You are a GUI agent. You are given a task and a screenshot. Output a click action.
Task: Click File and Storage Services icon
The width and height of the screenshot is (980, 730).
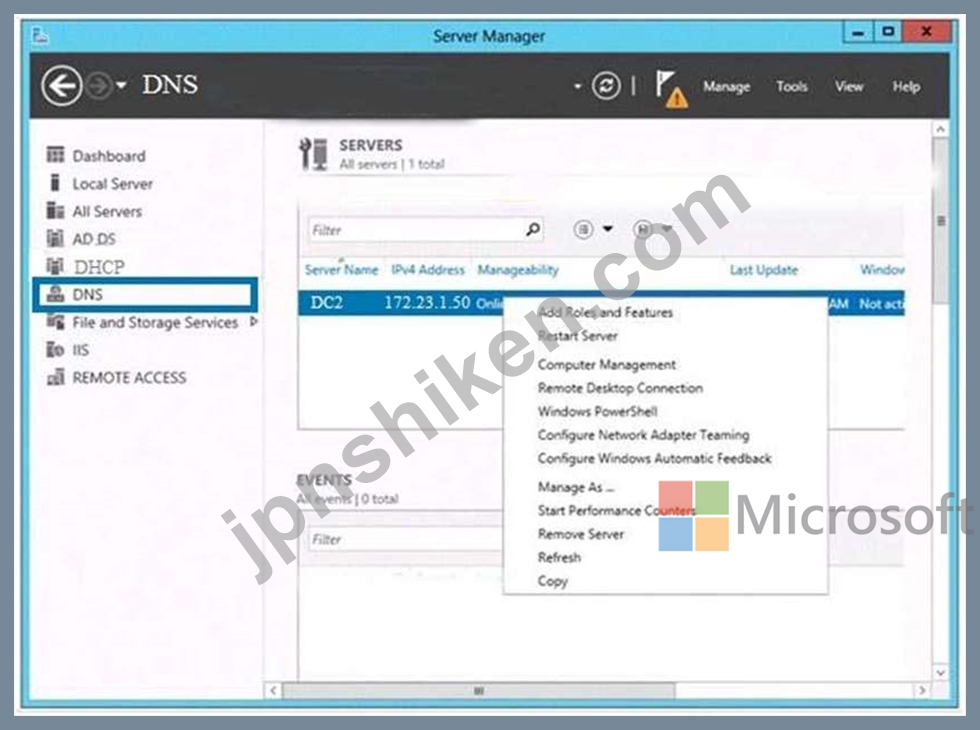click(x=55, y=322)
